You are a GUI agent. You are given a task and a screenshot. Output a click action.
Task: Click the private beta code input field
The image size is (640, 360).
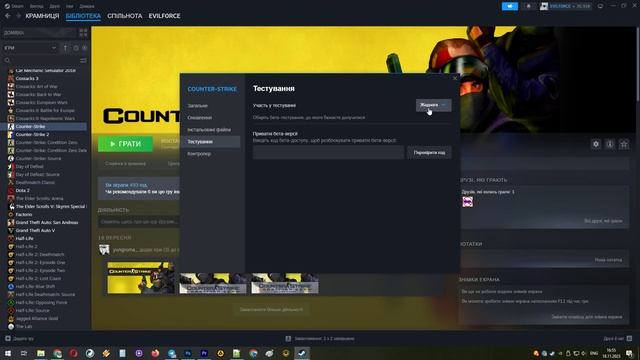(x=328, y=153)
